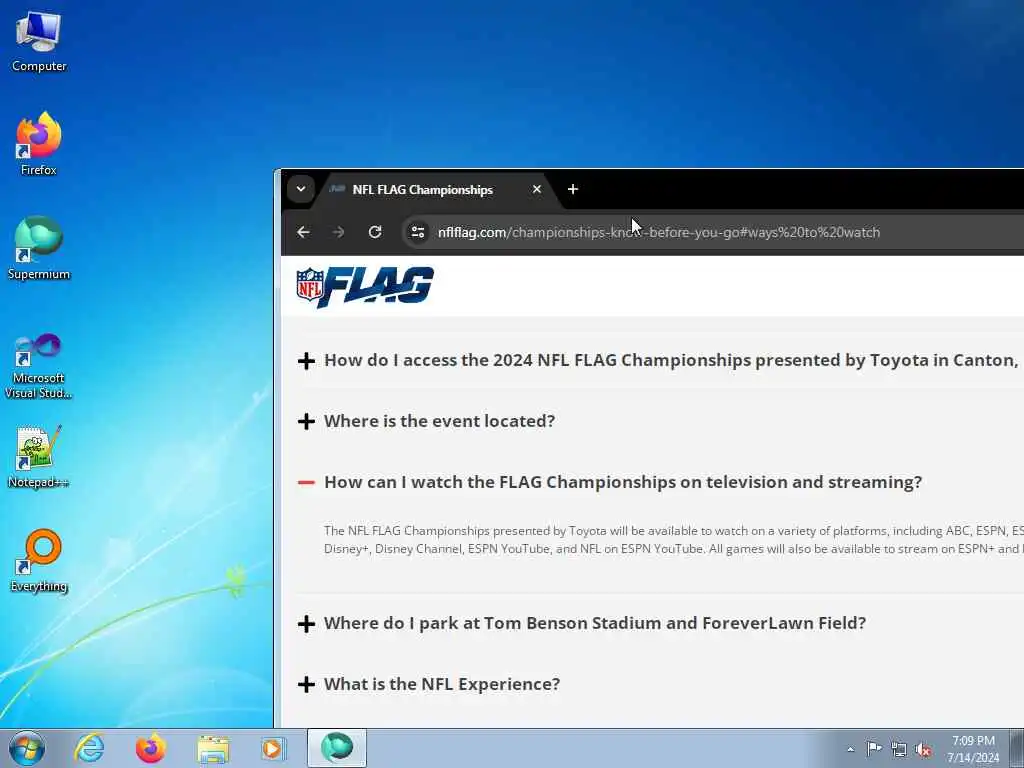1024x768 pixels.
Task: Click the Show desktop button at taskbar end
Action: (1017, 748)
